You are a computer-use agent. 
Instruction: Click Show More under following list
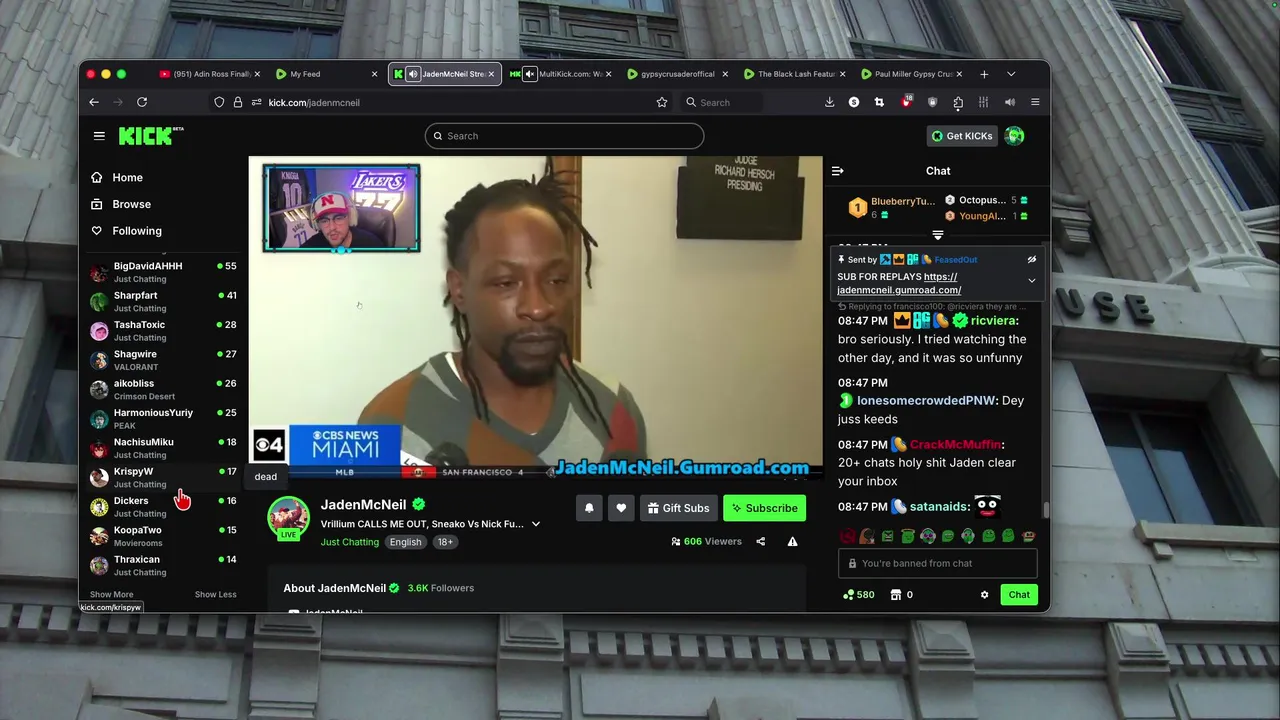tap(111, 594)
